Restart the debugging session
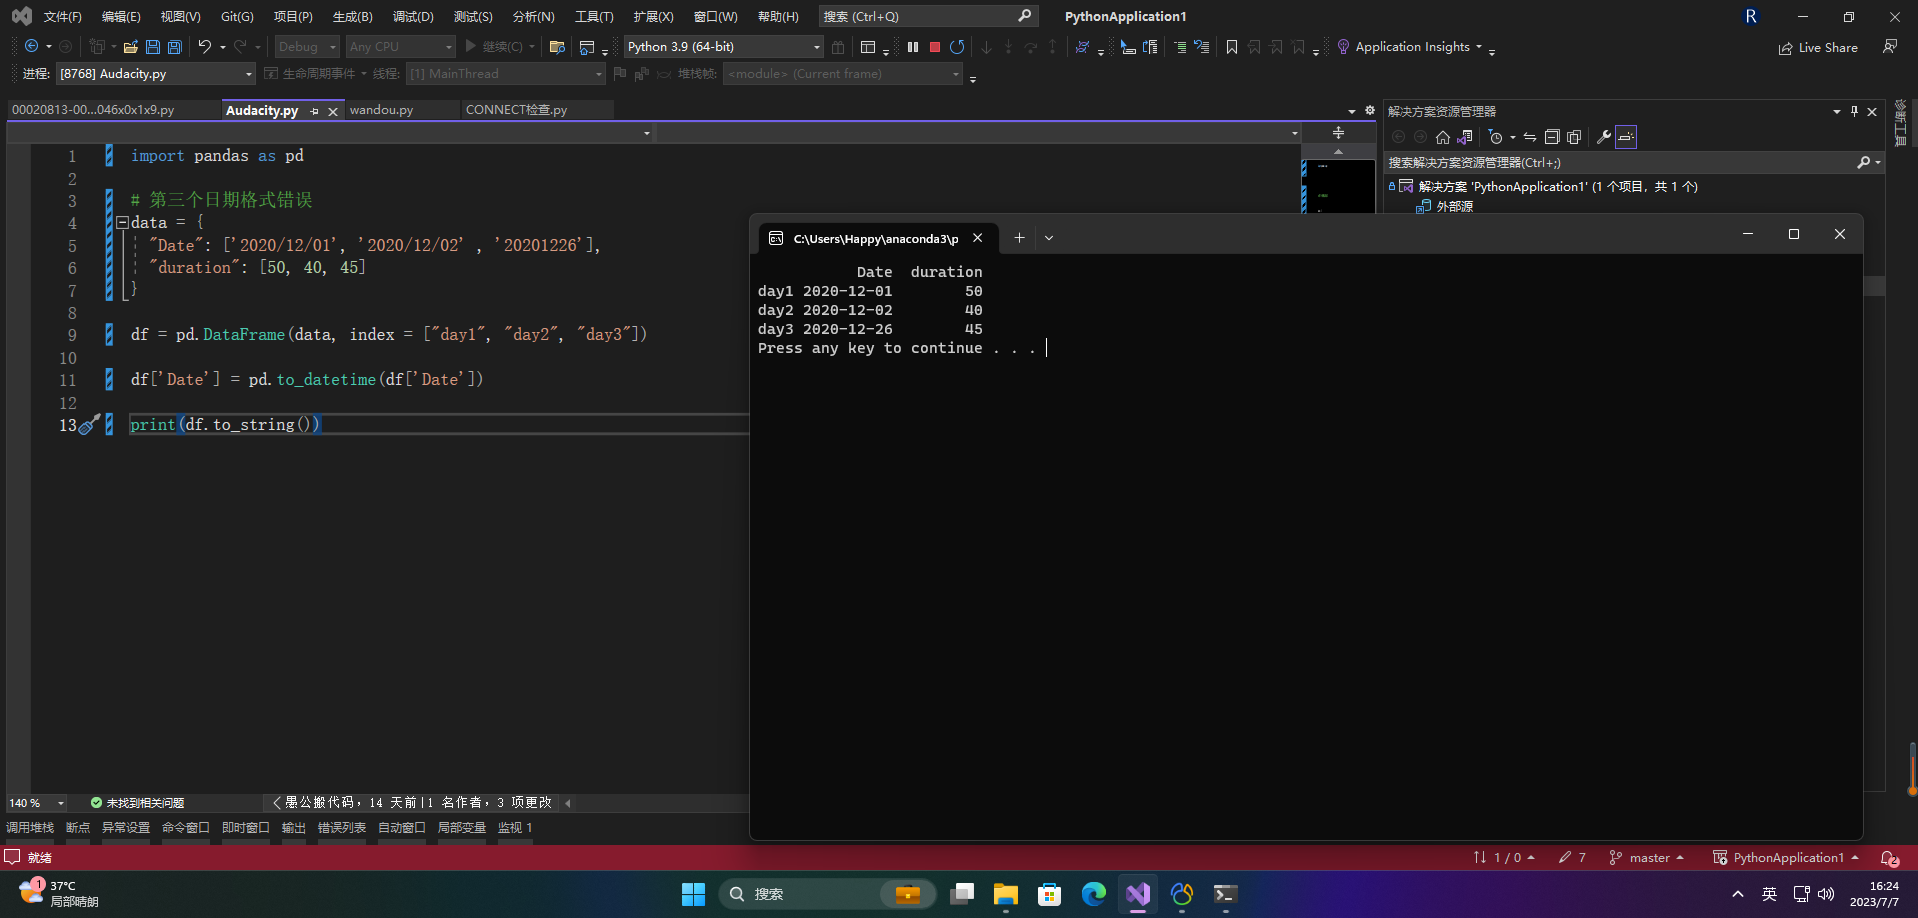This screenshot has height=918, width=1918. 957,47
